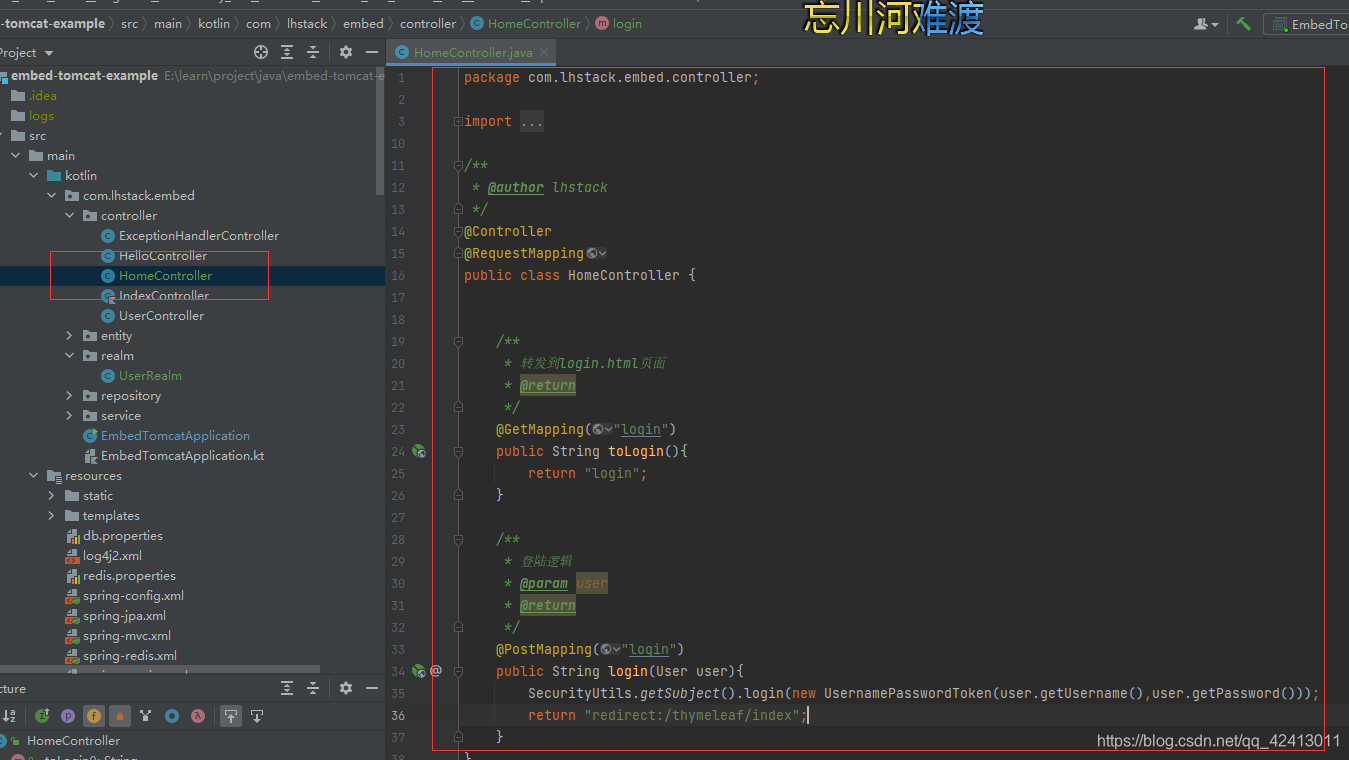The width and height of the screenshot is (1349, 760).
Task: Toggle show anonymous classes in Structure
Action: [172, 716]
